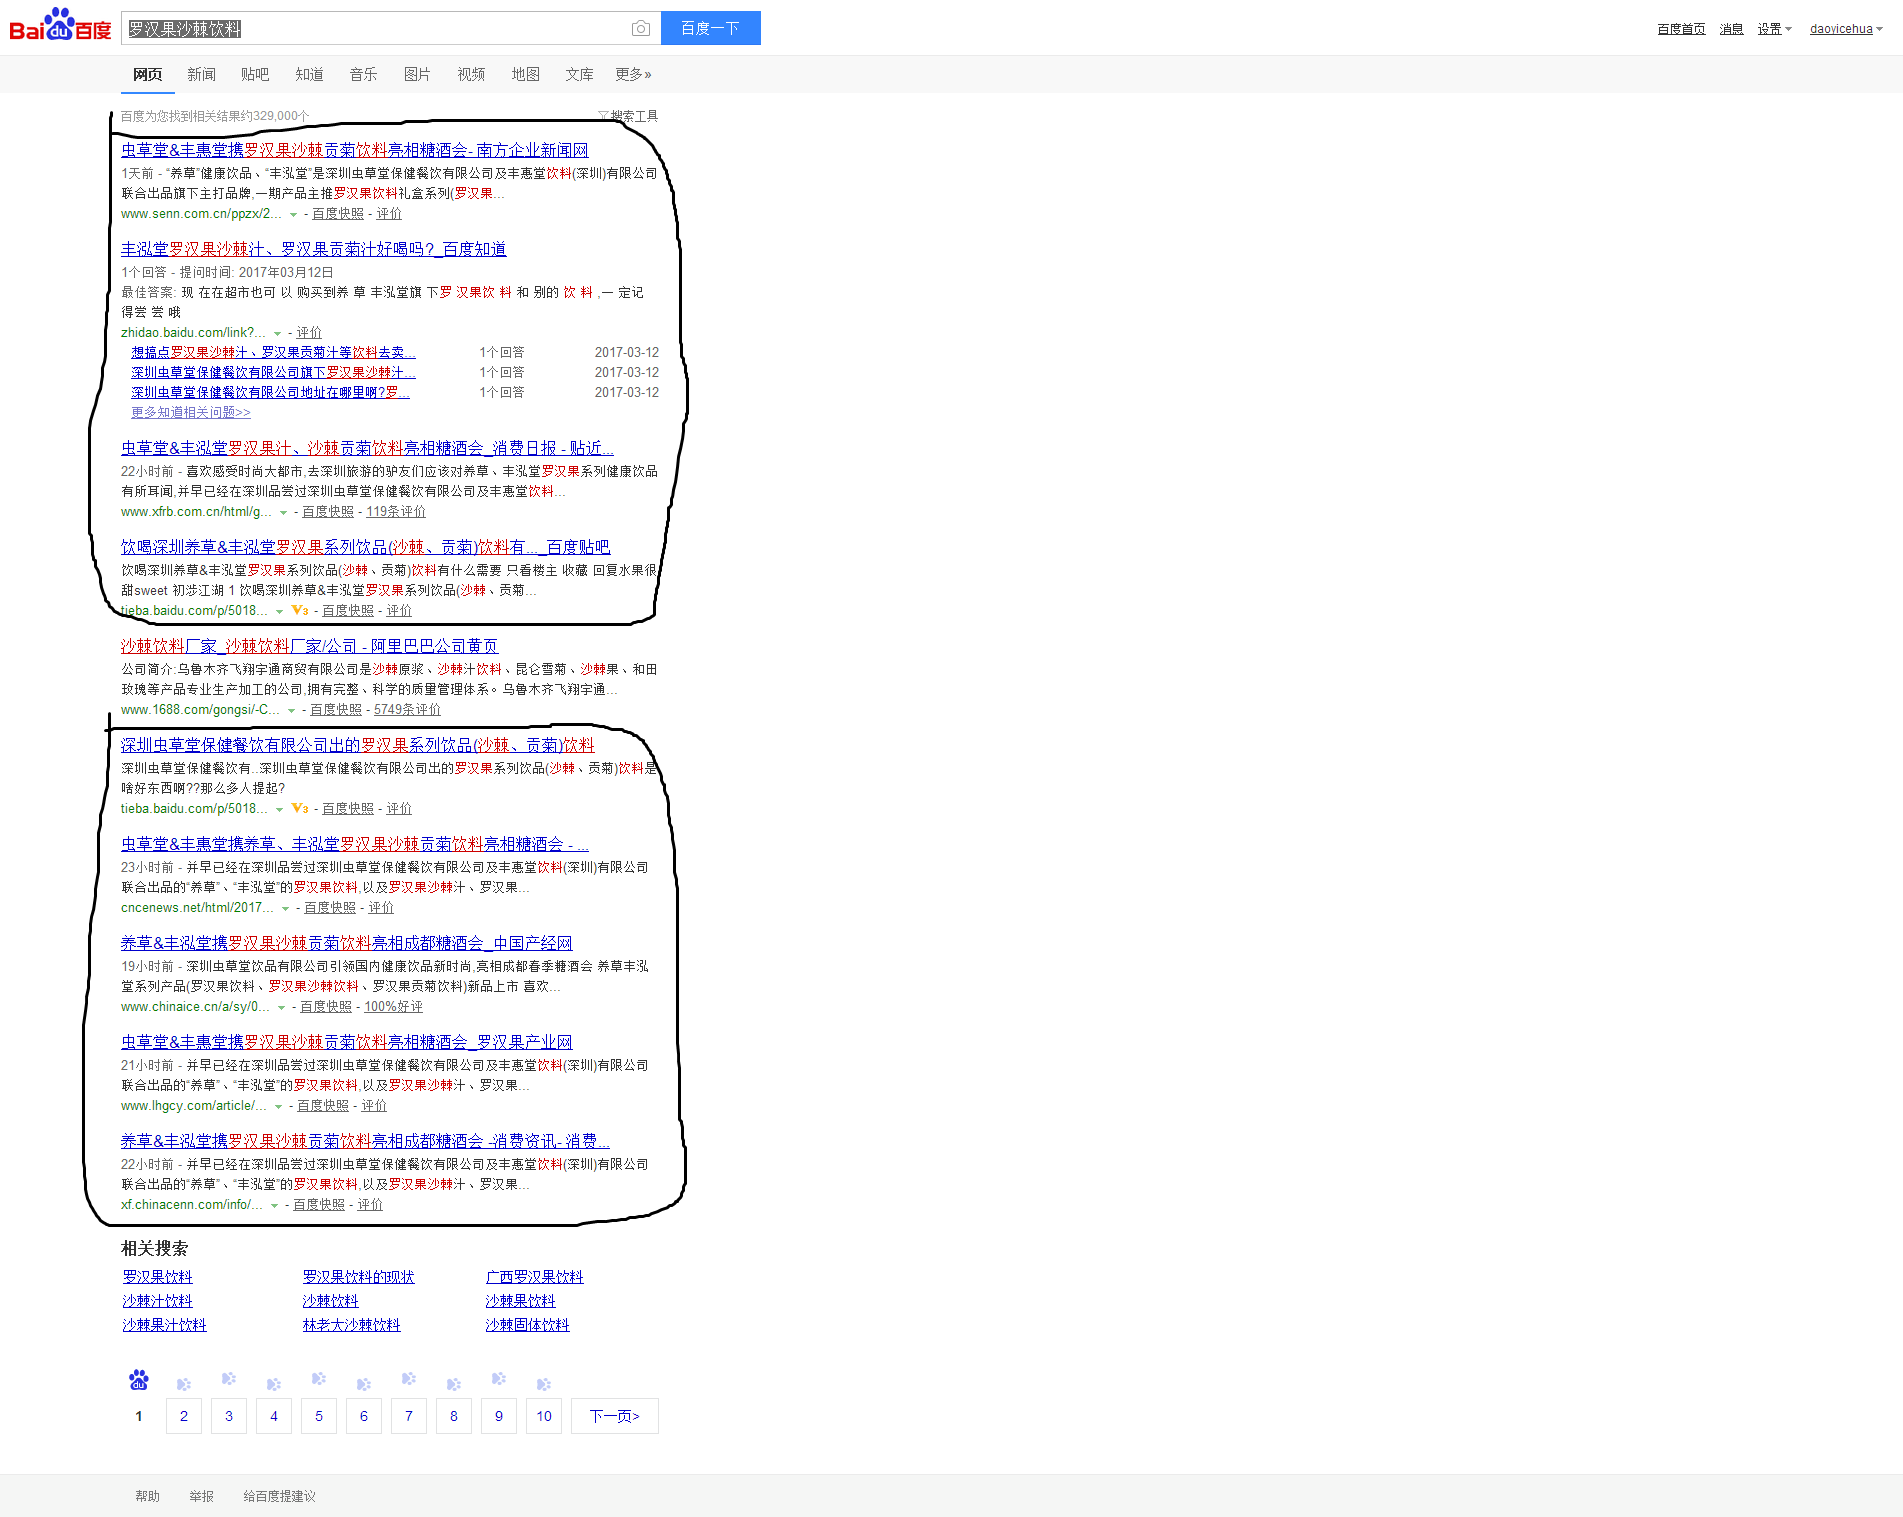Open the daovicehua account dropdown
This screenshot has height=1517, width=1903.
click(1846, 29)
